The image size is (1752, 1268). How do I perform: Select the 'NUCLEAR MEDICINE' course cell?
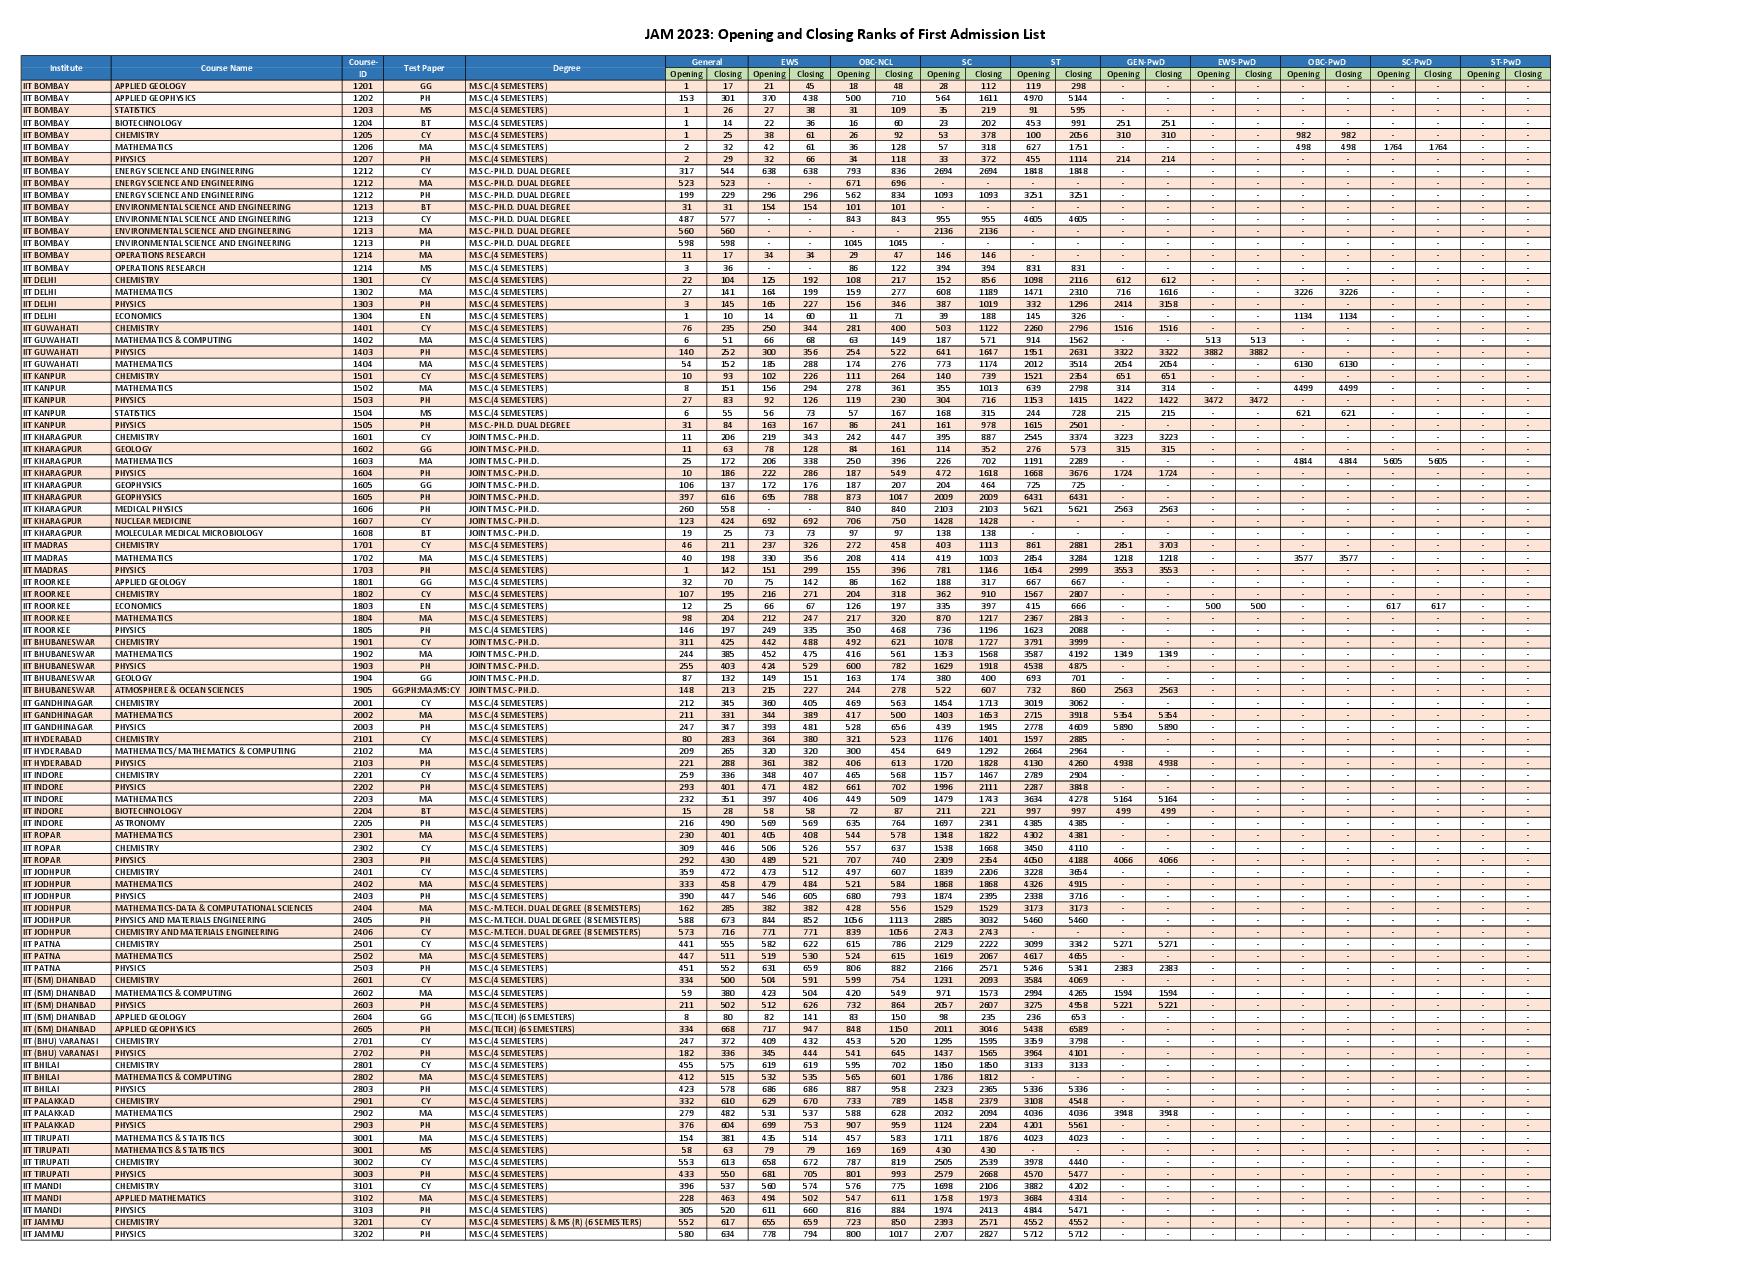(227, 521)
